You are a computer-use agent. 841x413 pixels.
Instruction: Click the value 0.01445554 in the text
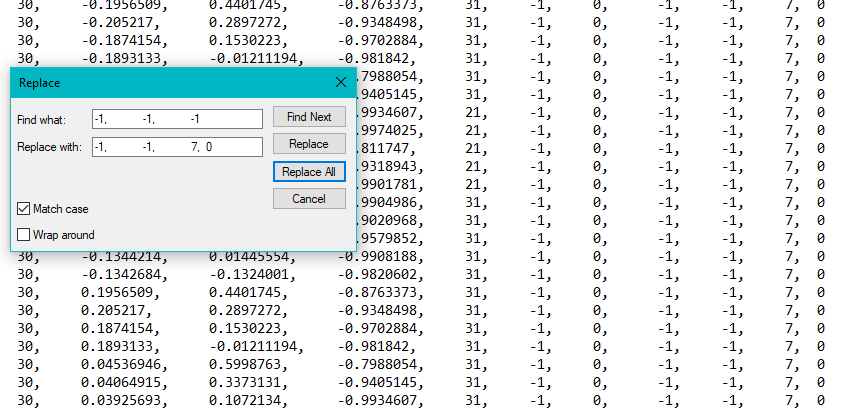click(x=250, y=257)
